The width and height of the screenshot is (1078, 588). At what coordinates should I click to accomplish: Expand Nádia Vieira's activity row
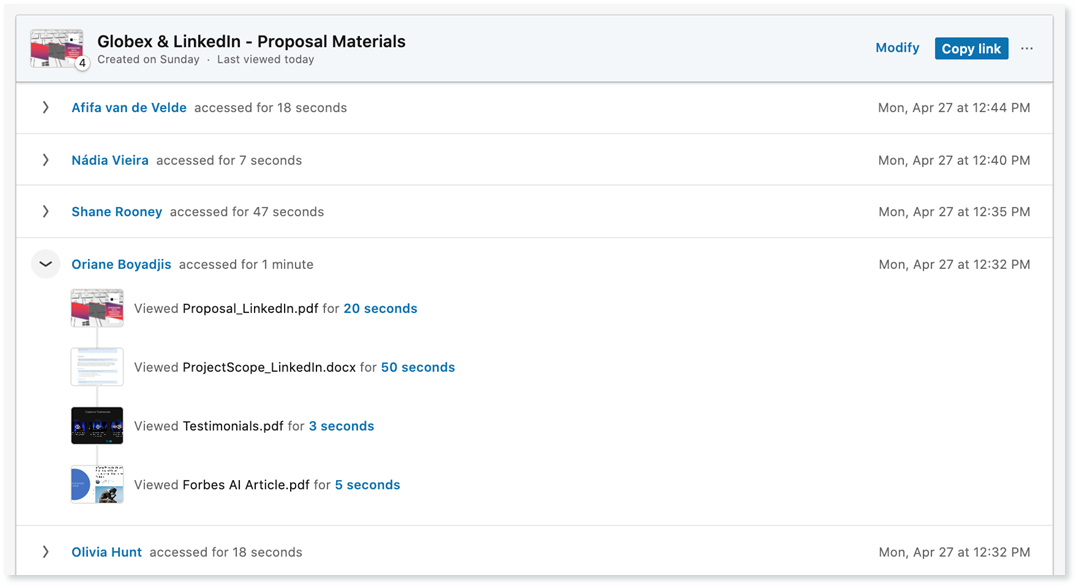pos(45,160)
